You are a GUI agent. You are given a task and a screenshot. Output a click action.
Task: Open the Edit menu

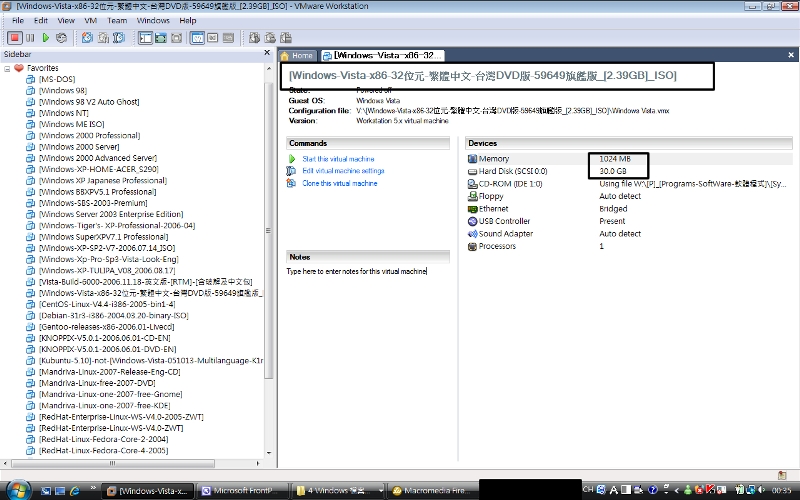coord(41,20)
